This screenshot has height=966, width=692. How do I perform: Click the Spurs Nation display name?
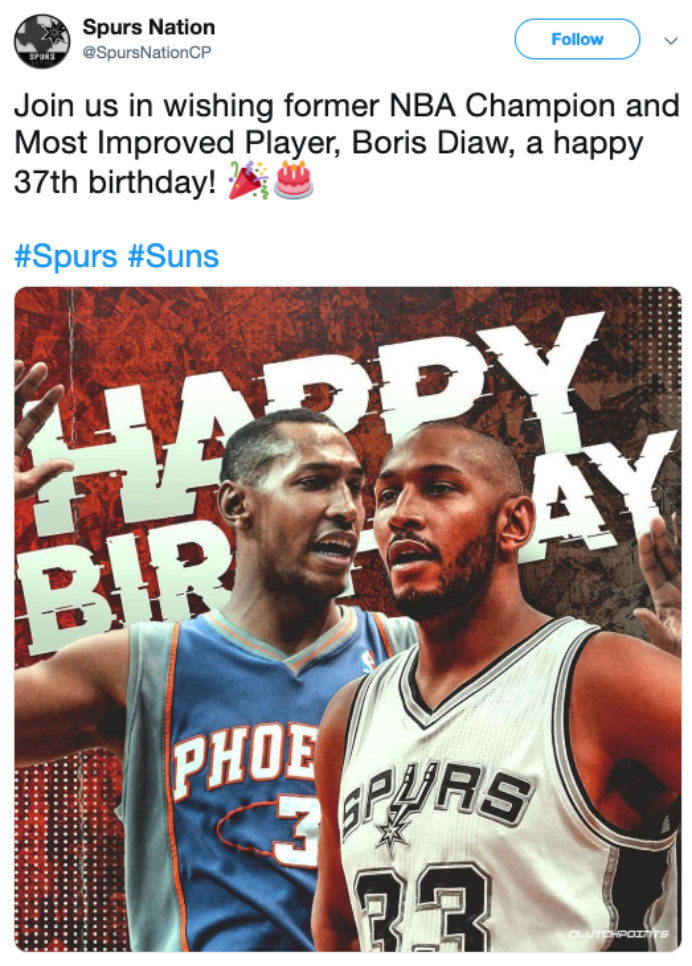click(149, 27)
